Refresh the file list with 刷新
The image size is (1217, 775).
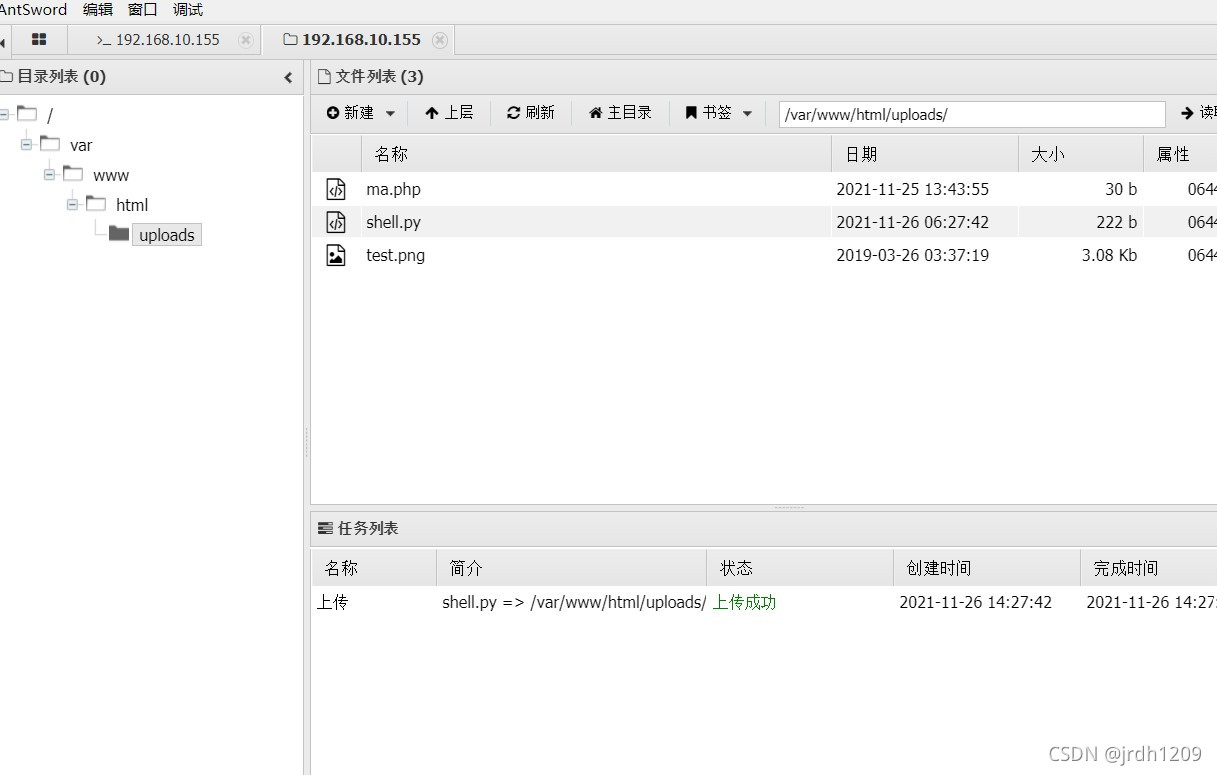530,113
